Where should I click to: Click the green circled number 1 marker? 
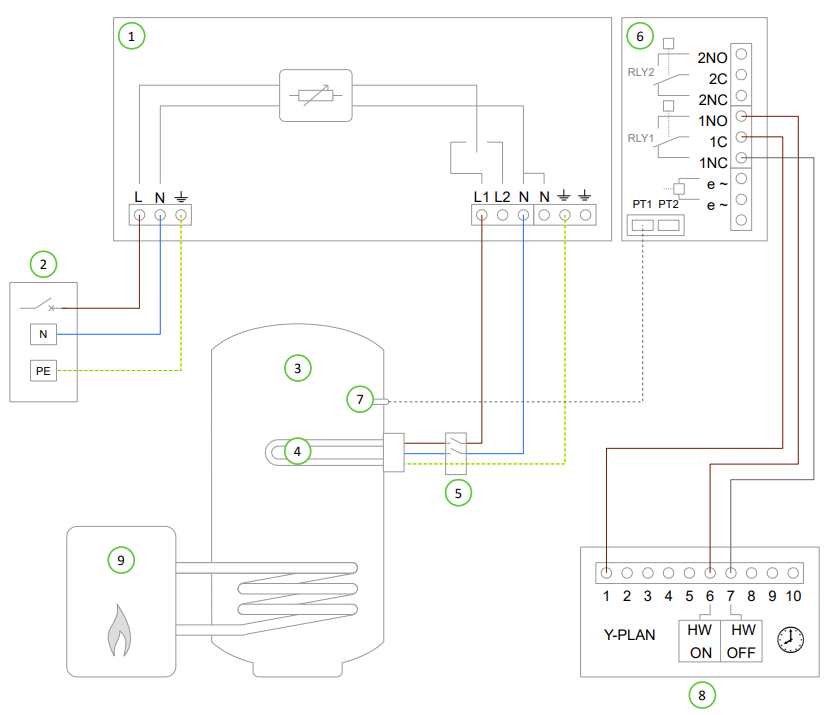click(x=131, y=36)
